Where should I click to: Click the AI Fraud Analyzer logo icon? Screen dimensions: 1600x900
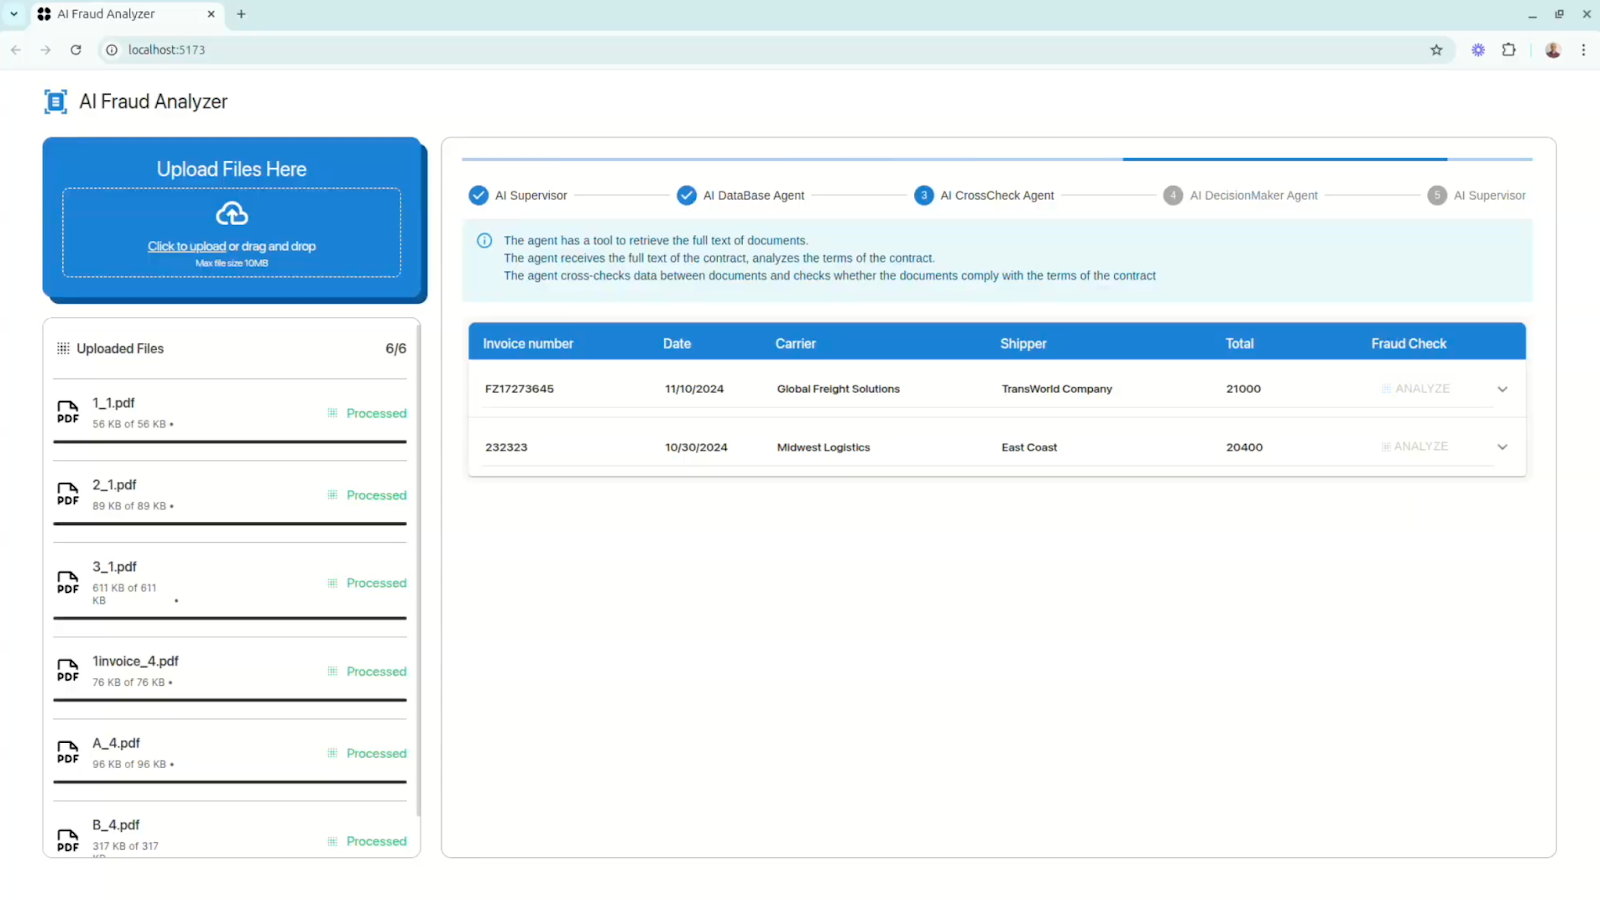[x=56, y=101]
